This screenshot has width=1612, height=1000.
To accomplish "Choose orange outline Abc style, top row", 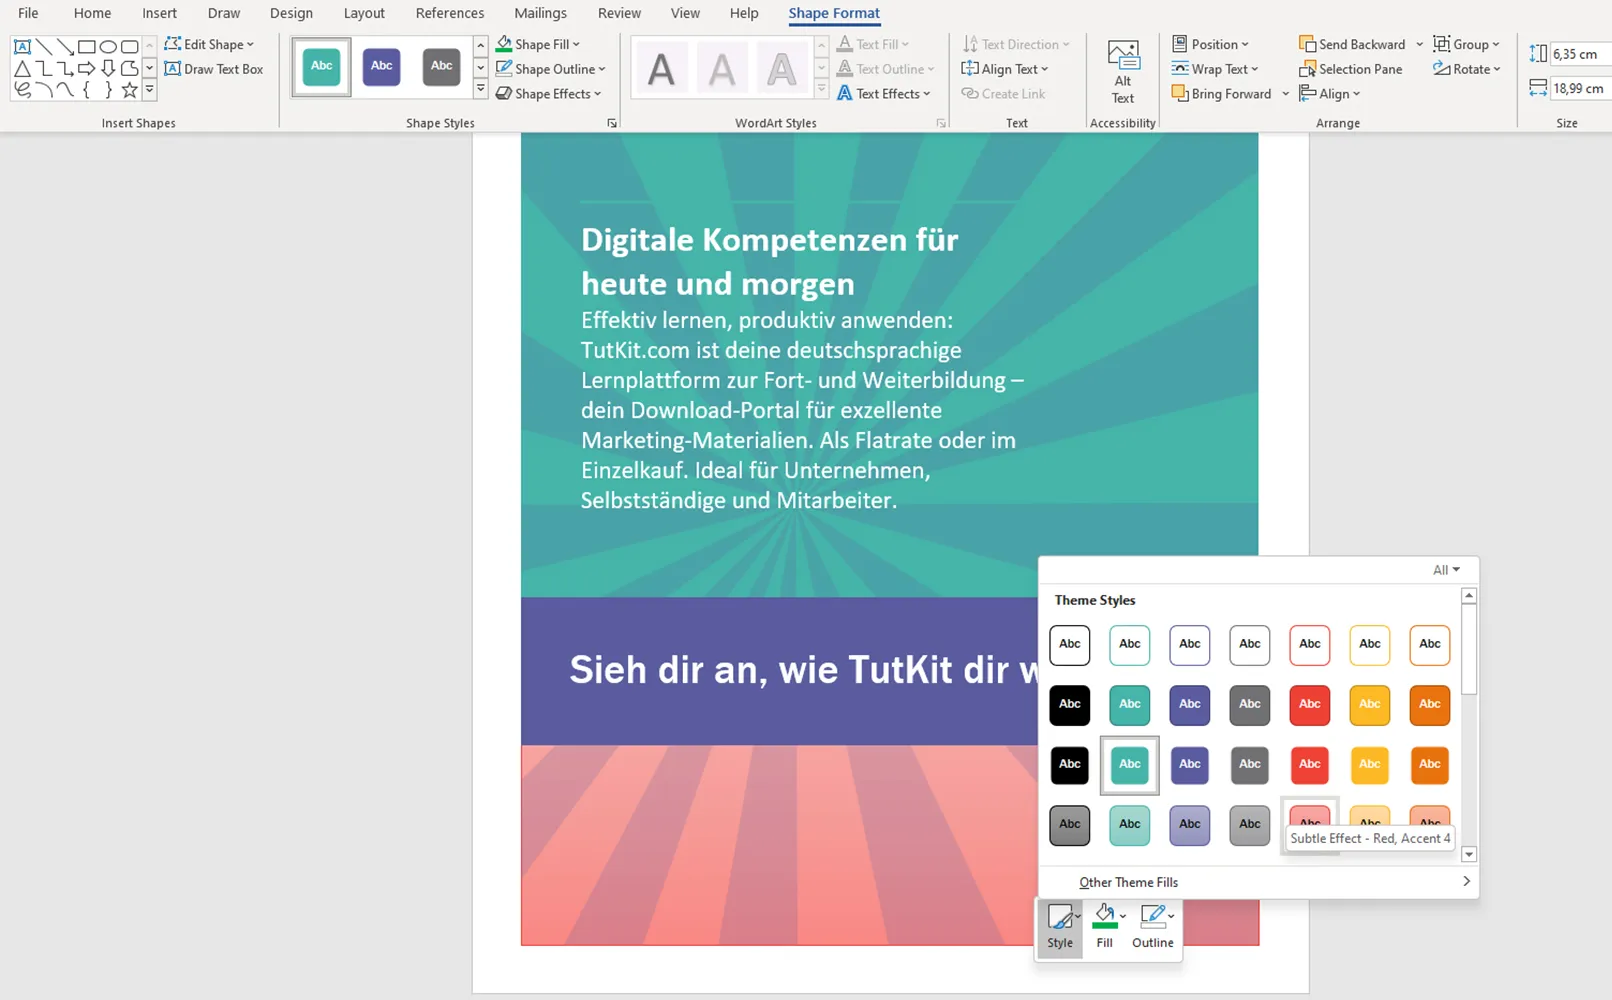I will click(1430, 645).
